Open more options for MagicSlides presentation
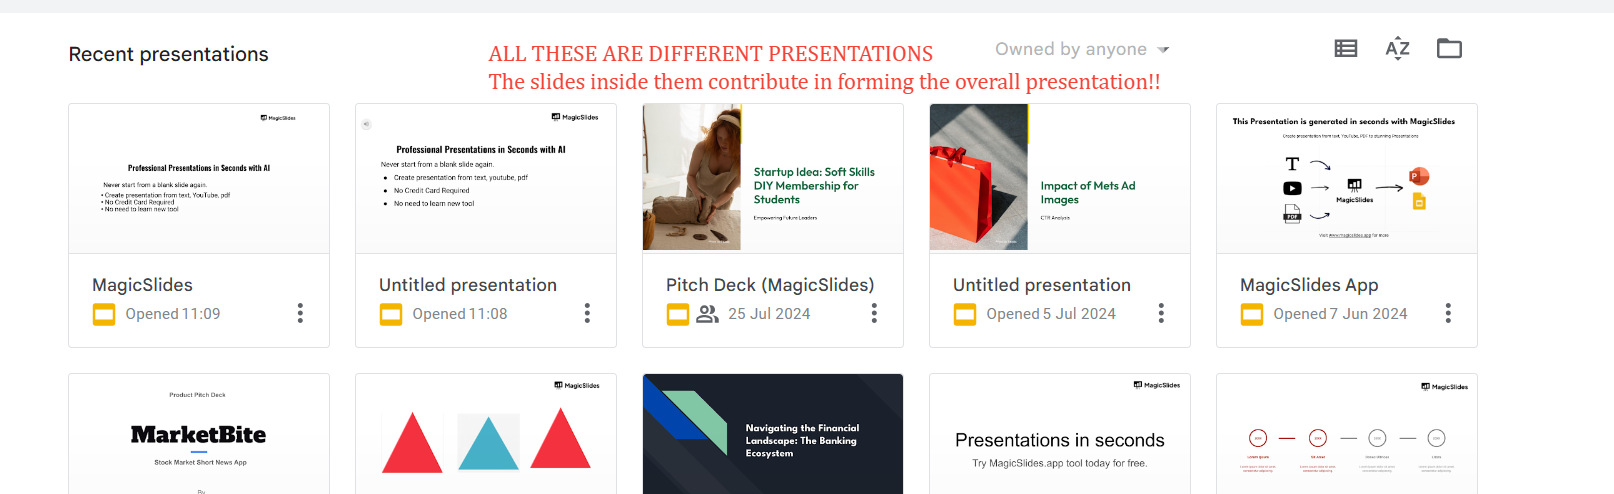 point(300,313)
